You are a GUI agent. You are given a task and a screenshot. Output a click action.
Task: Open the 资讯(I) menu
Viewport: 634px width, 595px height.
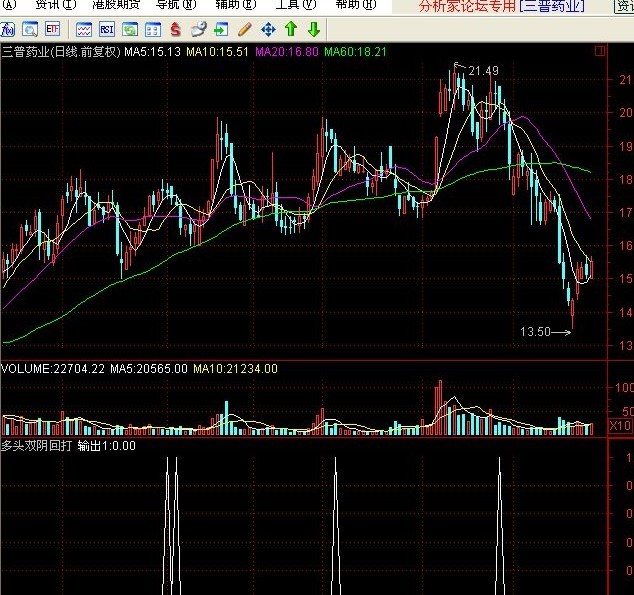(55, 5)
